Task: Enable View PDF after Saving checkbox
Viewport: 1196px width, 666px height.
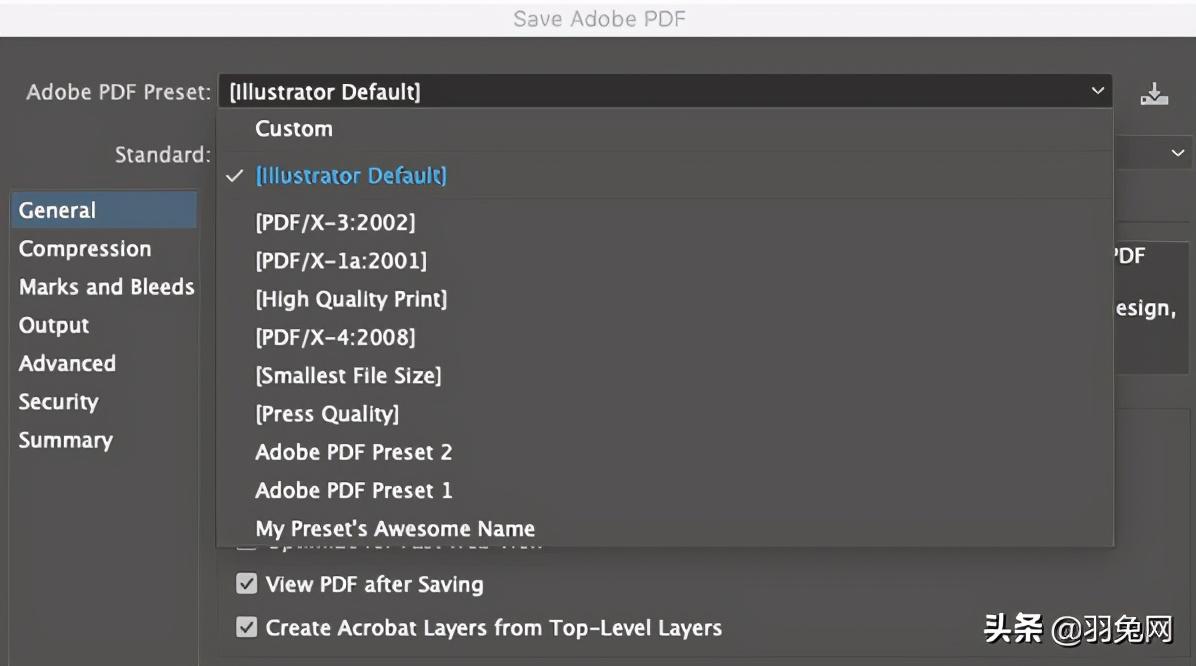Action: (x=246, y=584)
